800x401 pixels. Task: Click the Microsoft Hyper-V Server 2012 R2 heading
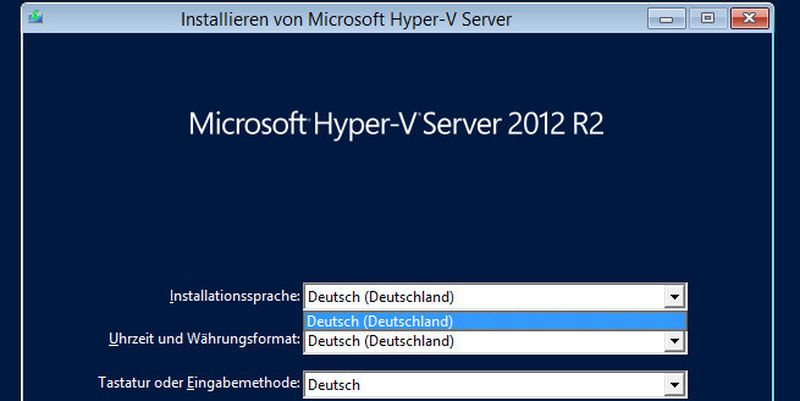tap(396, 124)
